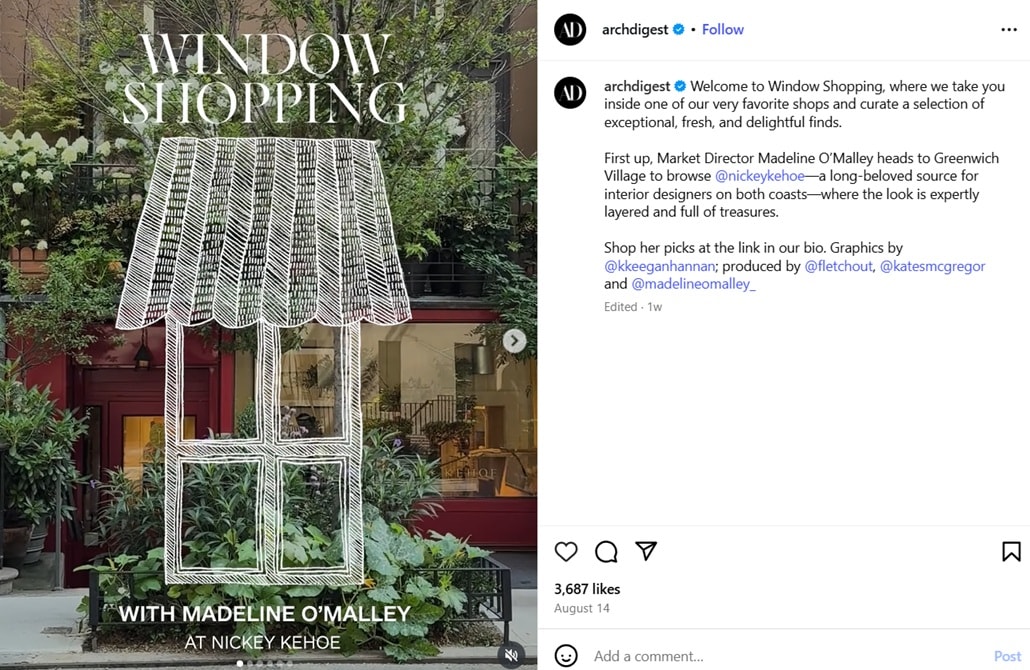View the 3,687 likes list
This screenshot has height=670, width=1030.
587,589
